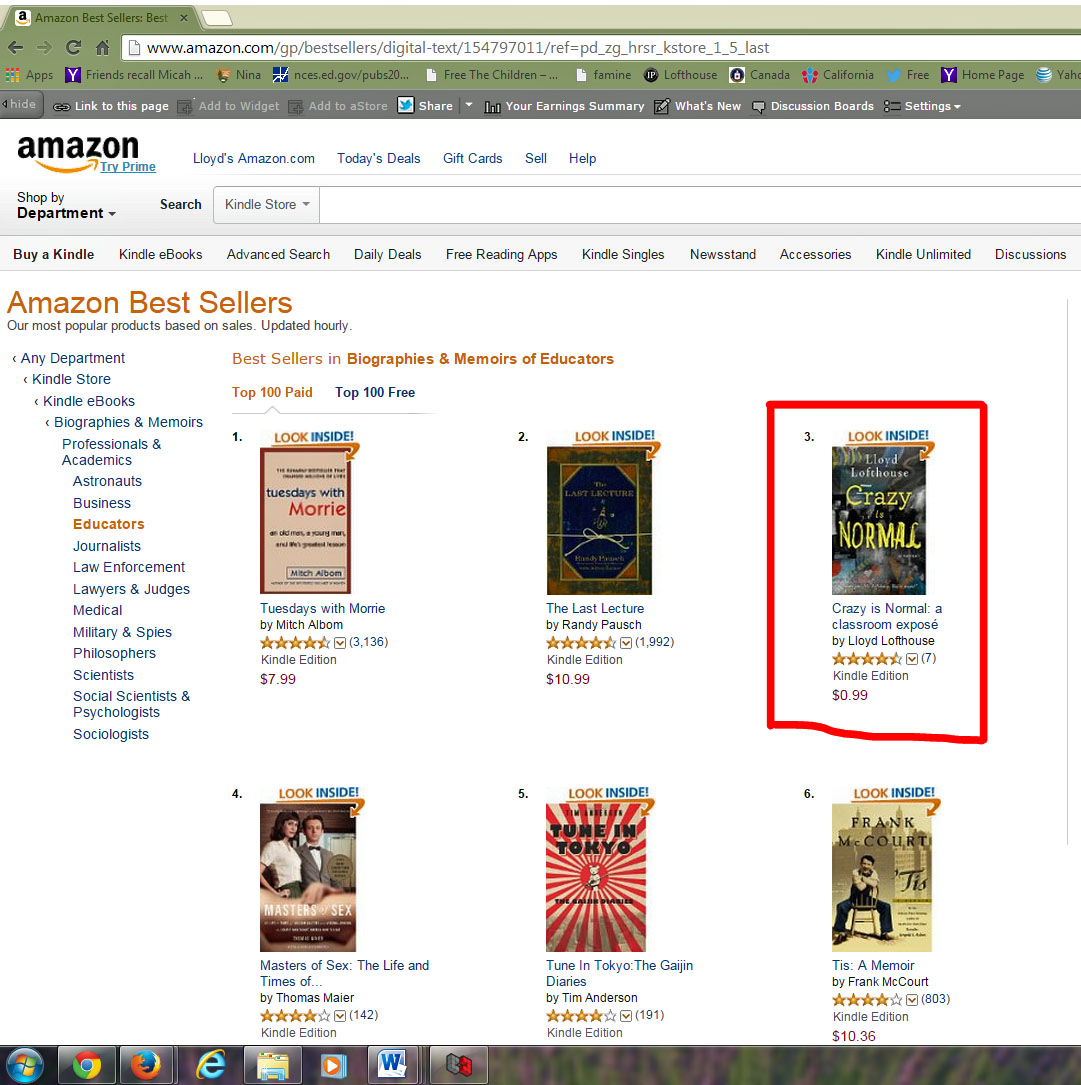Open Kindle Singles in the navigation bar
The image size is (1081, 1085).
click(623, 255)
